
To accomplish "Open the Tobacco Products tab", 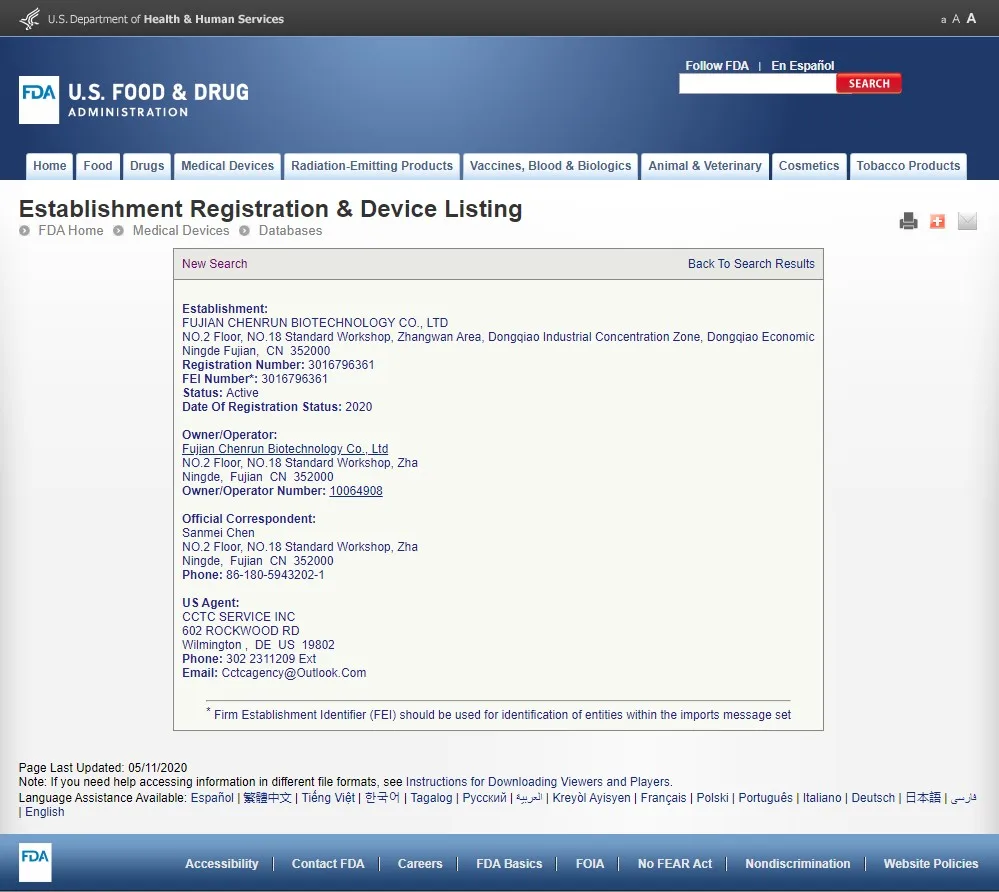I will (x=908, y=166).
